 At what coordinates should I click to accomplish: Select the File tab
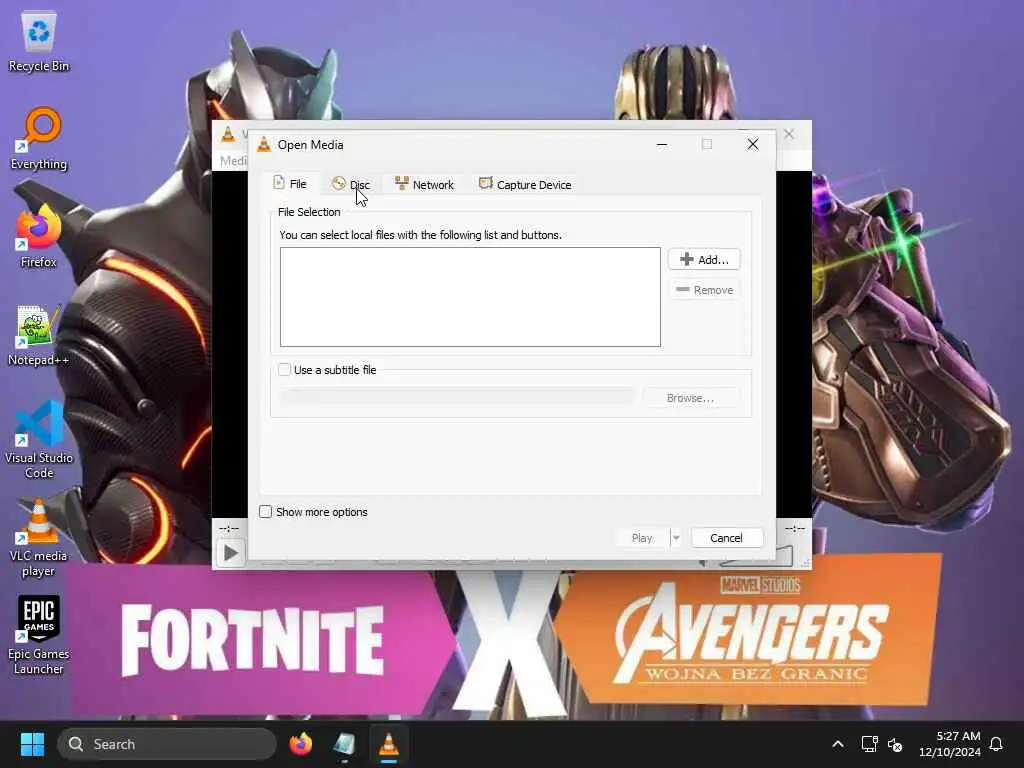[x=290, y=184]
